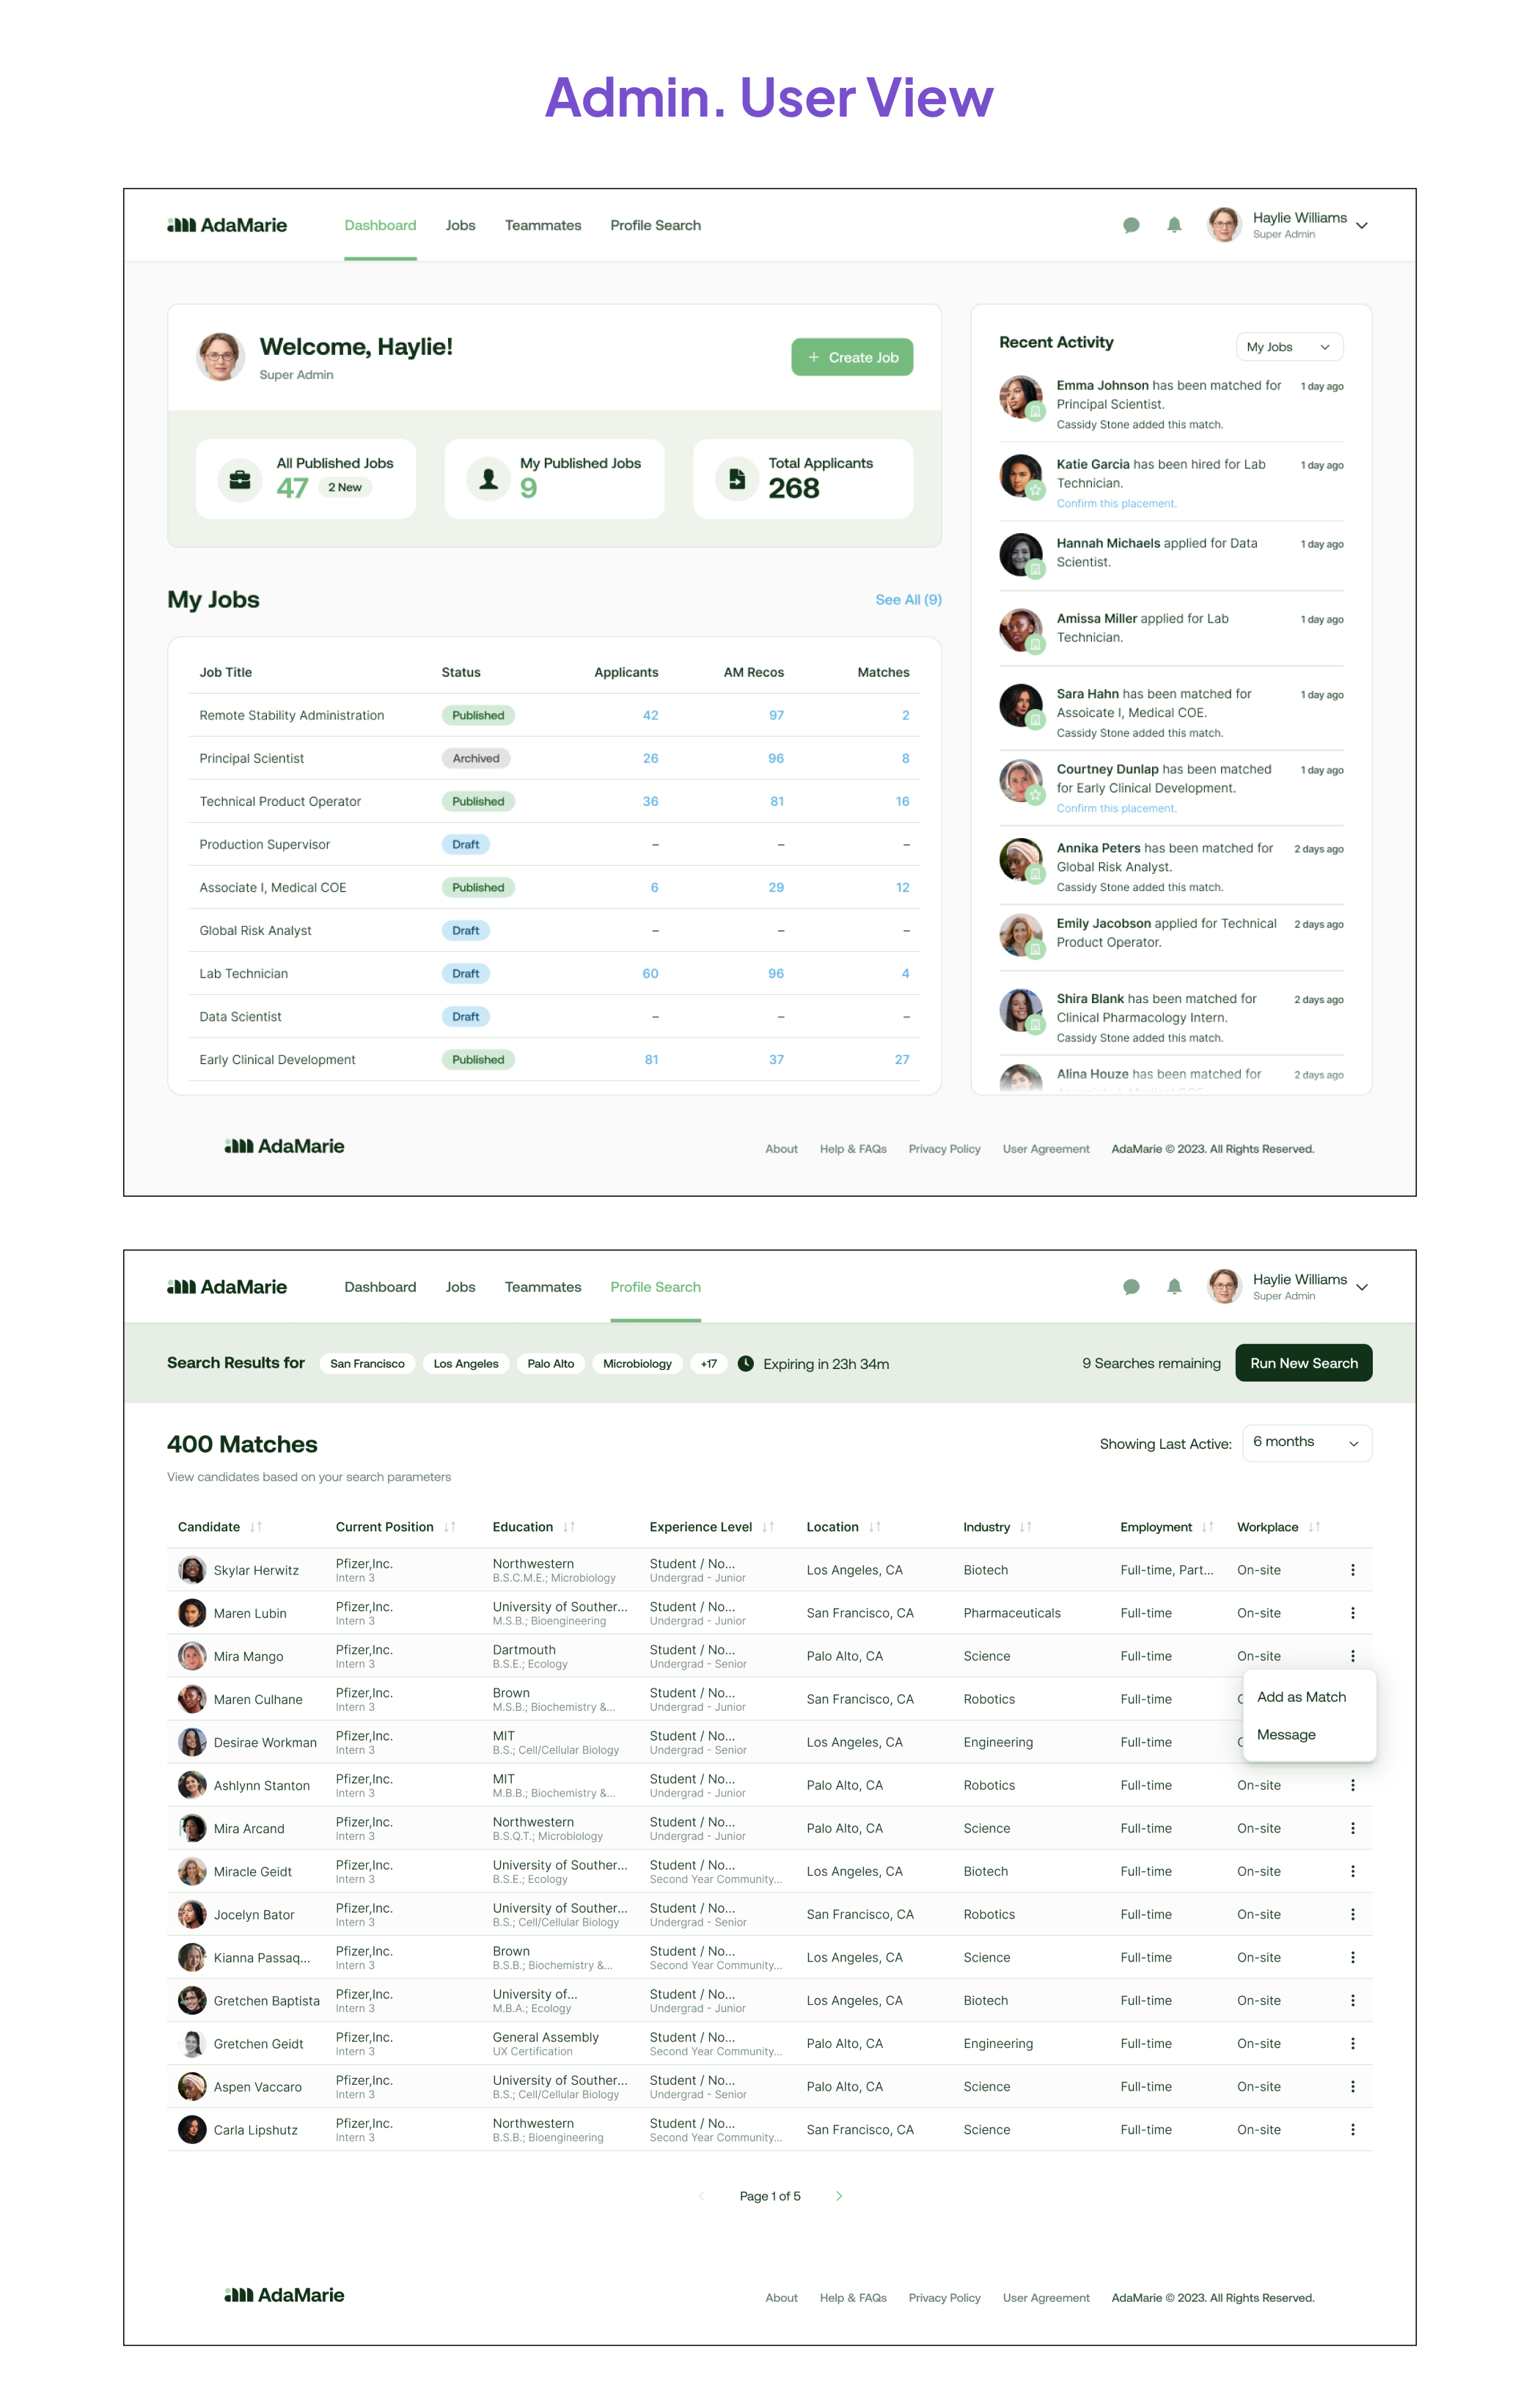Open the See All (9) jobs link

[908, 600]
